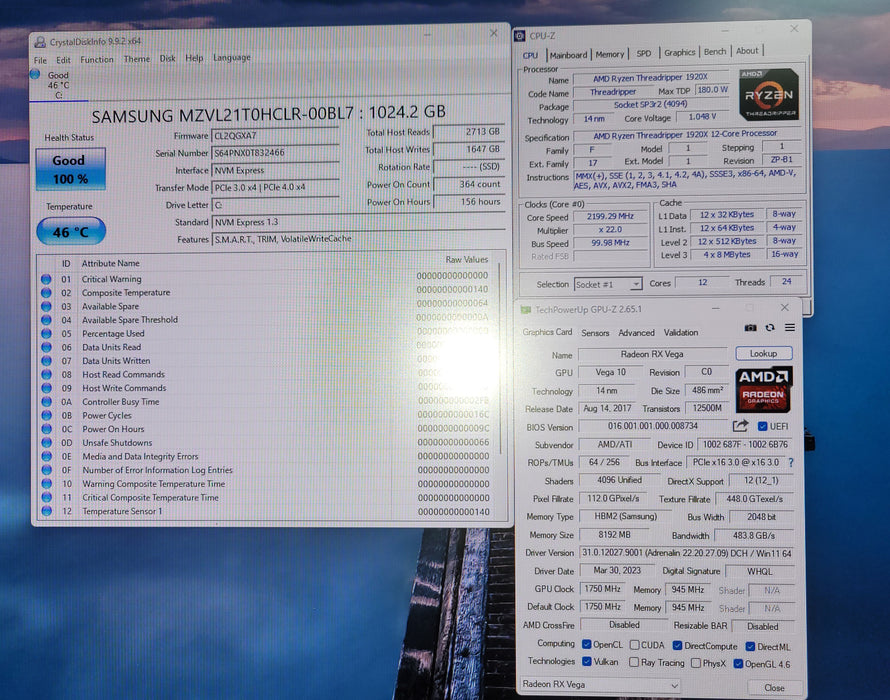The image size is (890, 700).
Task: Open the GPU-Z hamburger menu icon
Action: coord(790,328)
